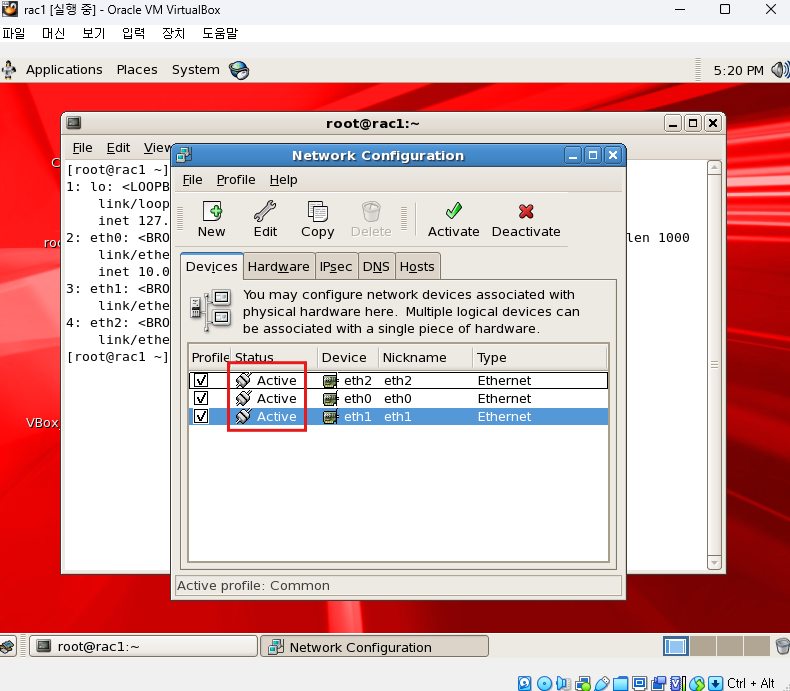Sort device list by Device column header
The width and height of the screenshot is (790, 691).
point(348,358)
